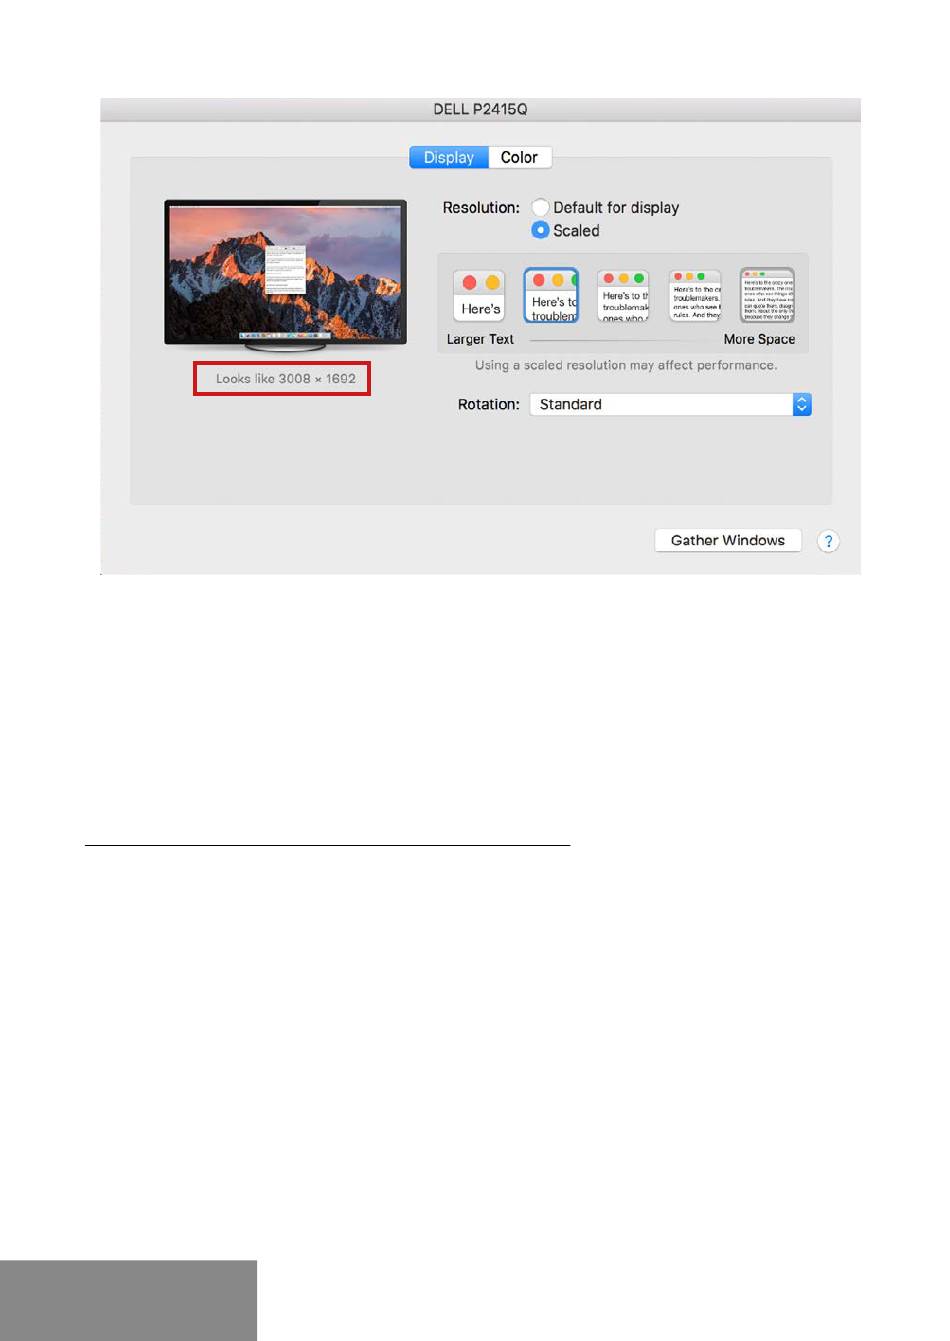Click the DELL P2415Q window title
950x1341 pixels.
click(x=480, y=109)
